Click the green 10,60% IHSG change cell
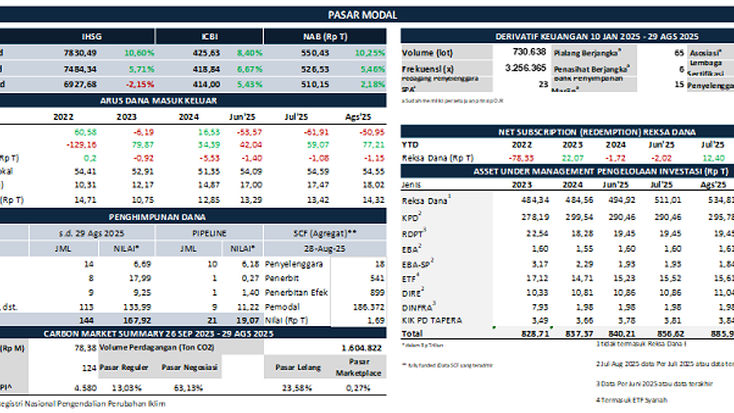The height and width of the screenshot is (413, 734). (139, 53)
